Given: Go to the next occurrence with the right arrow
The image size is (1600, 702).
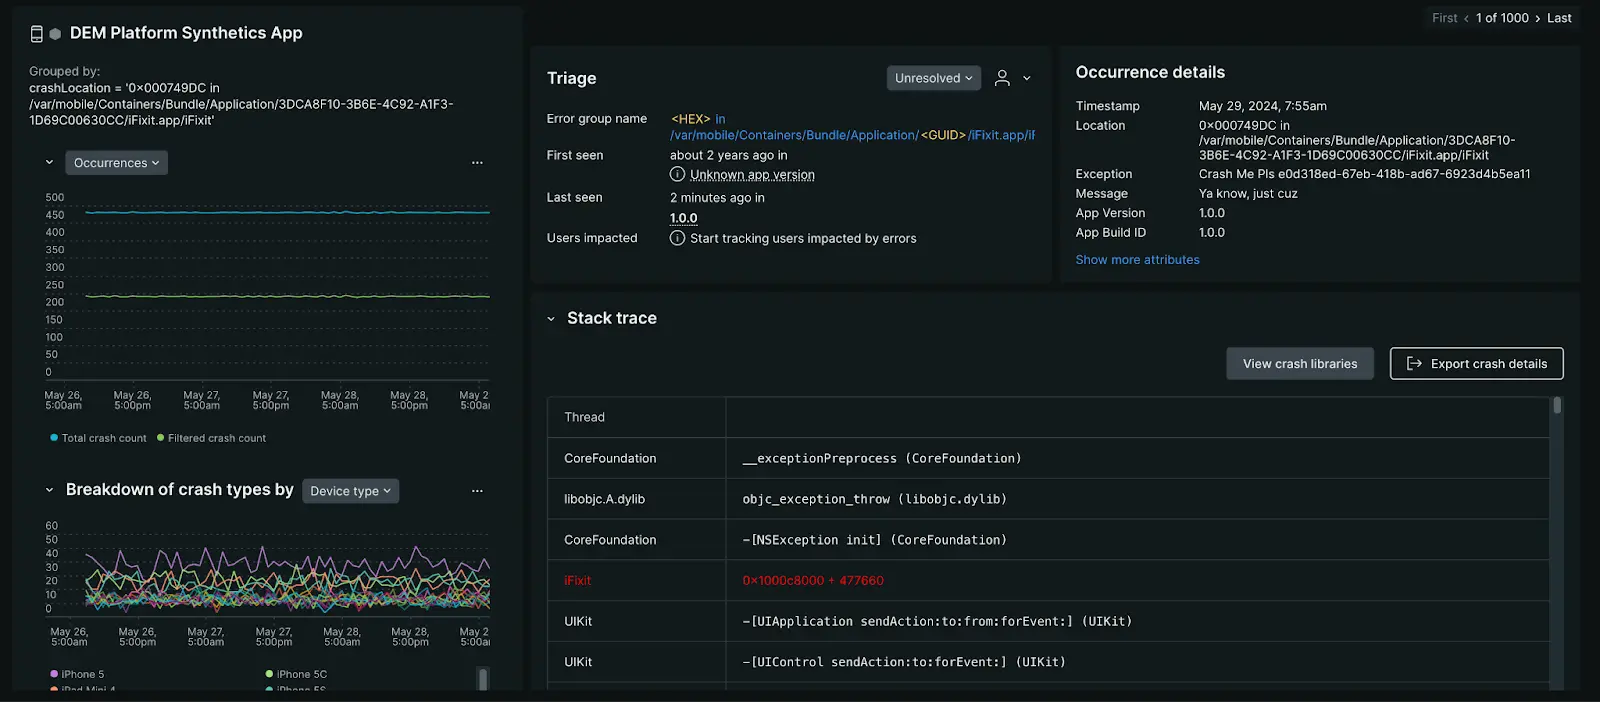Looking at the screenshot, I should click(1537, 18).
